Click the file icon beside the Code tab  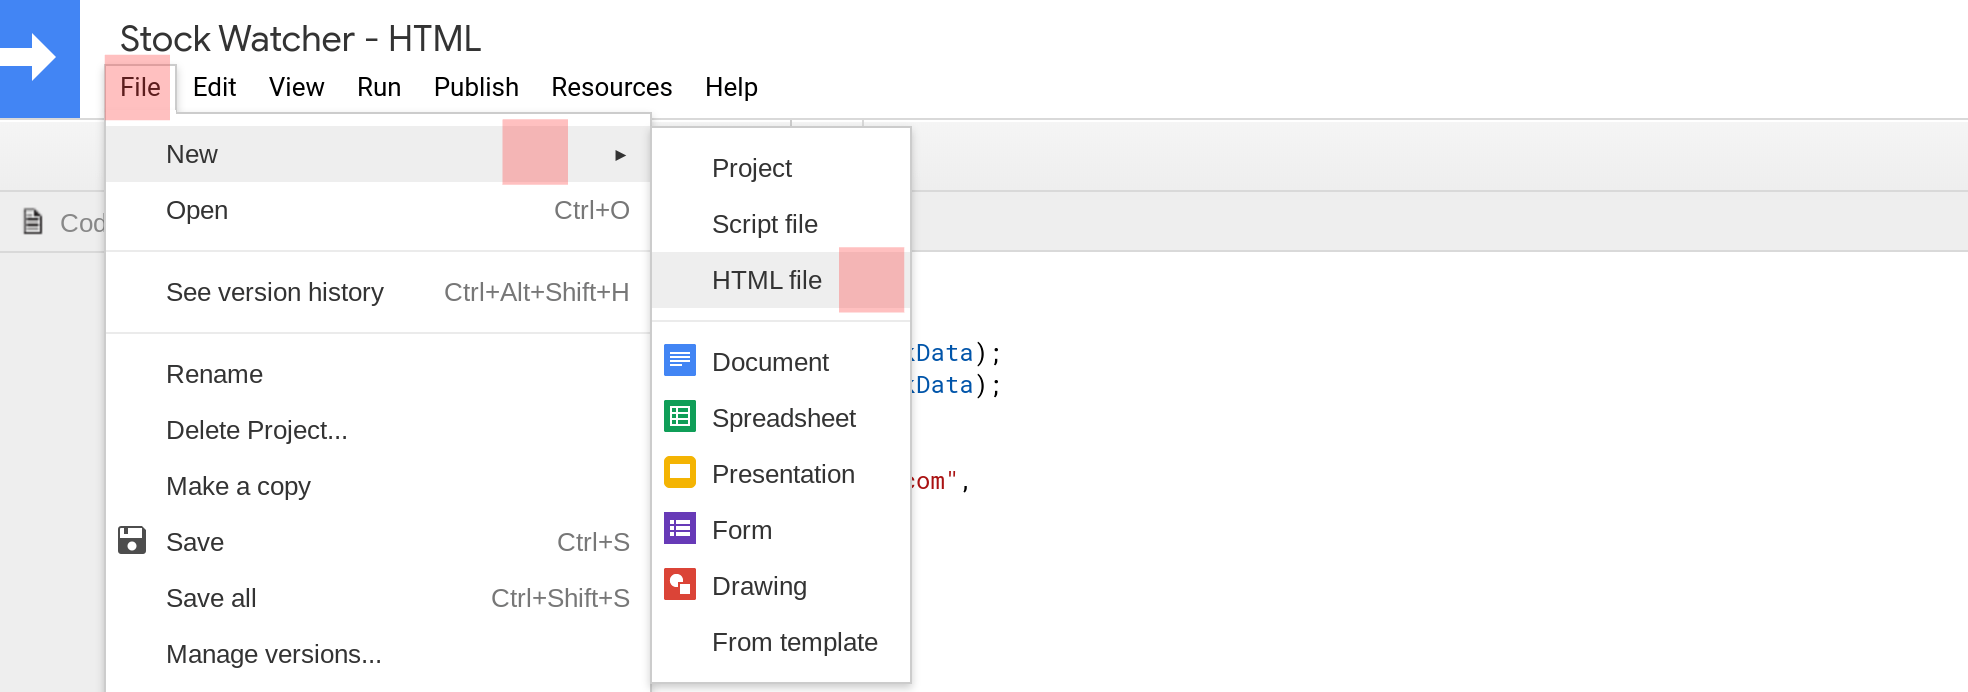33,221
